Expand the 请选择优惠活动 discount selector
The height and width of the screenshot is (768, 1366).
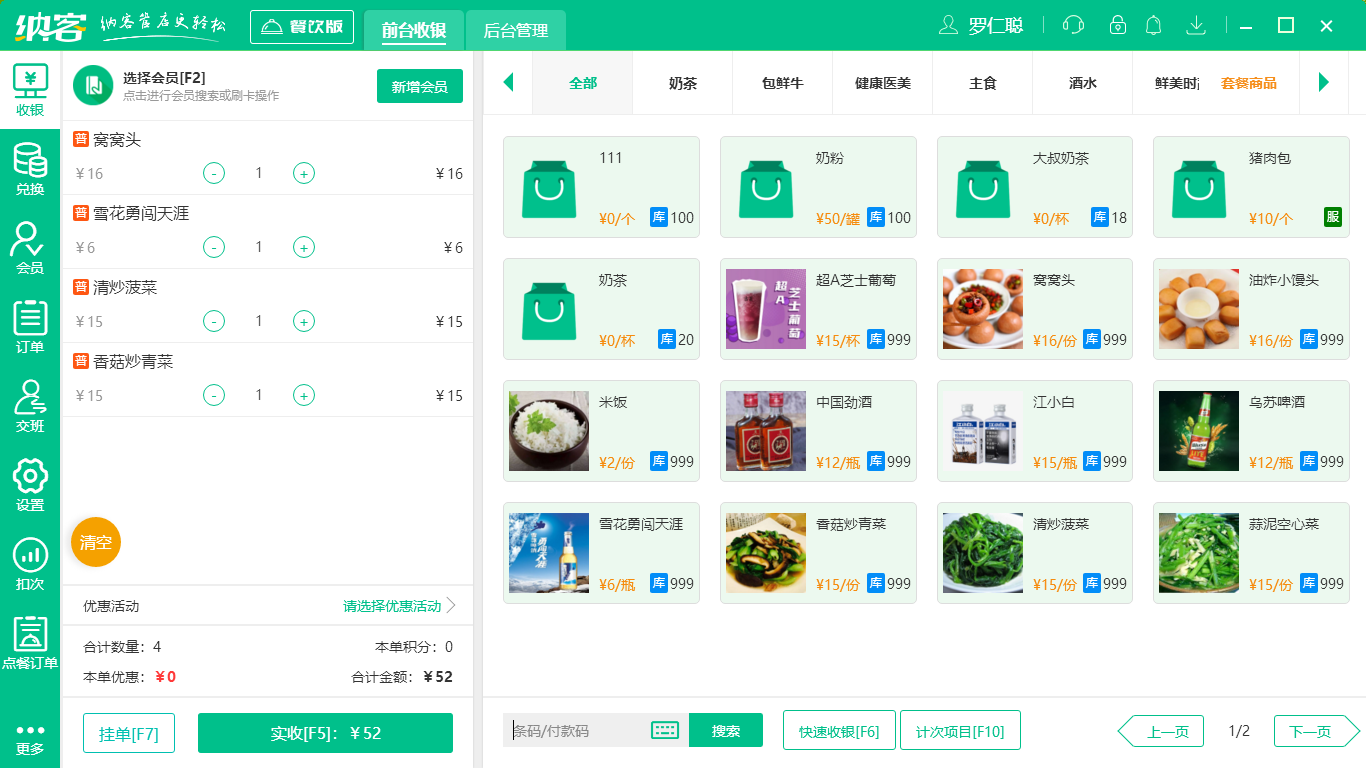pos(392,604)
